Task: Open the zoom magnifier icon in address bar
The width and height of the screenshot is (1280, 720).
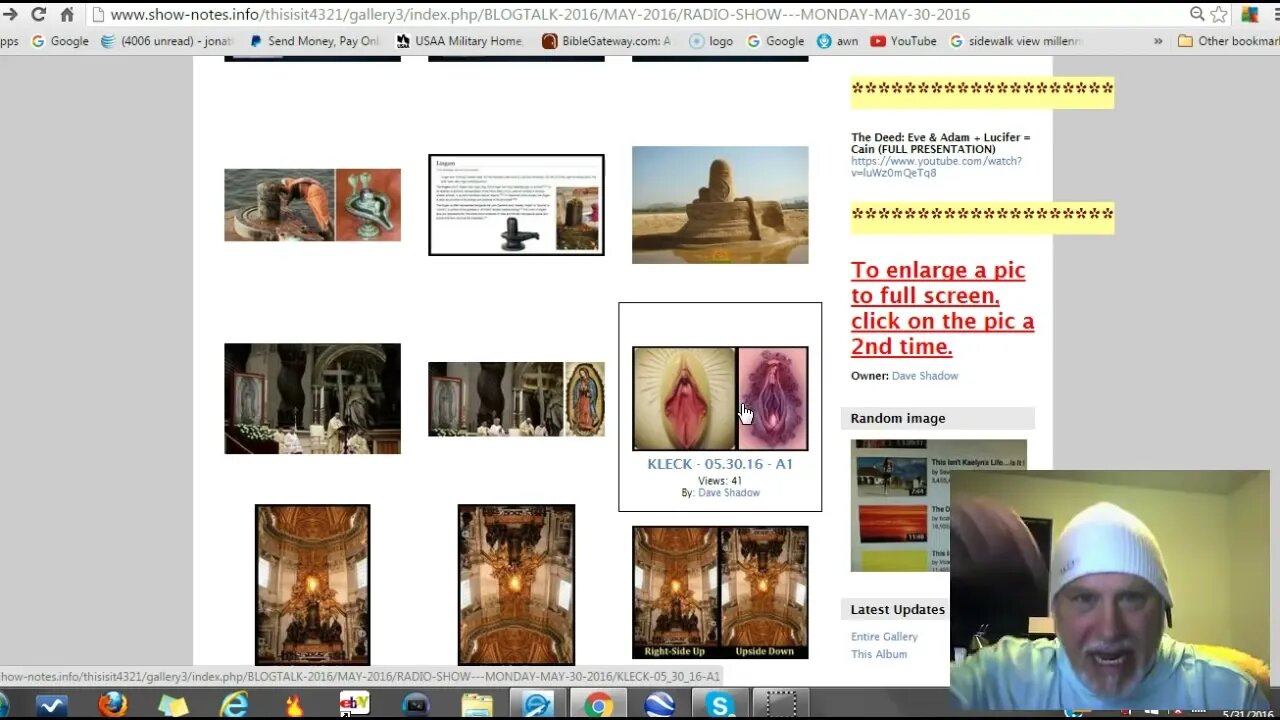Action: pos(1196,14)
